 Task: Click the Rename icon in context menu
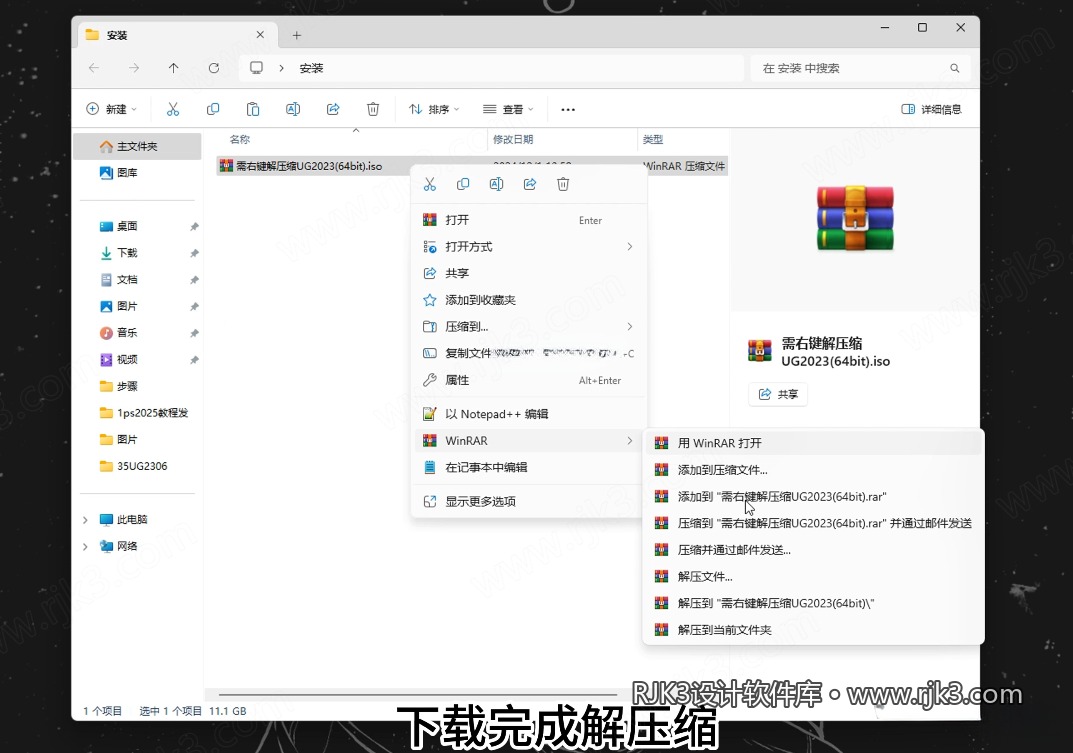click(497, 184)
